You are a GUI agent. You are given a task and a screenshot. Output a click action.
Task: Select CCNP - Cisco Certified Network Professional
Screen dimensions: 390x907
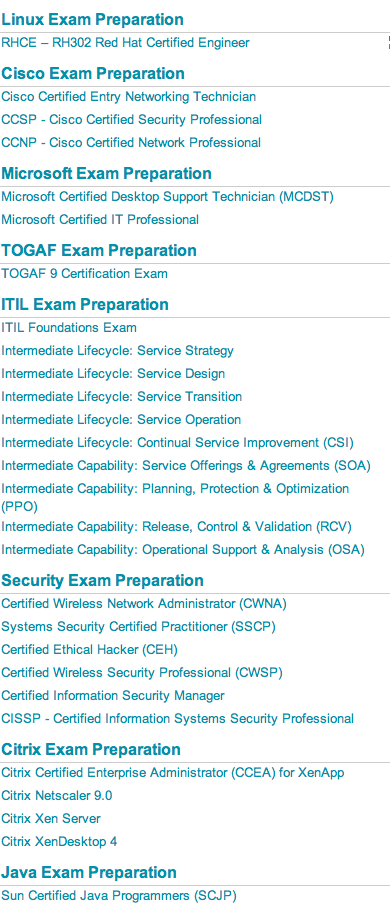131,143
